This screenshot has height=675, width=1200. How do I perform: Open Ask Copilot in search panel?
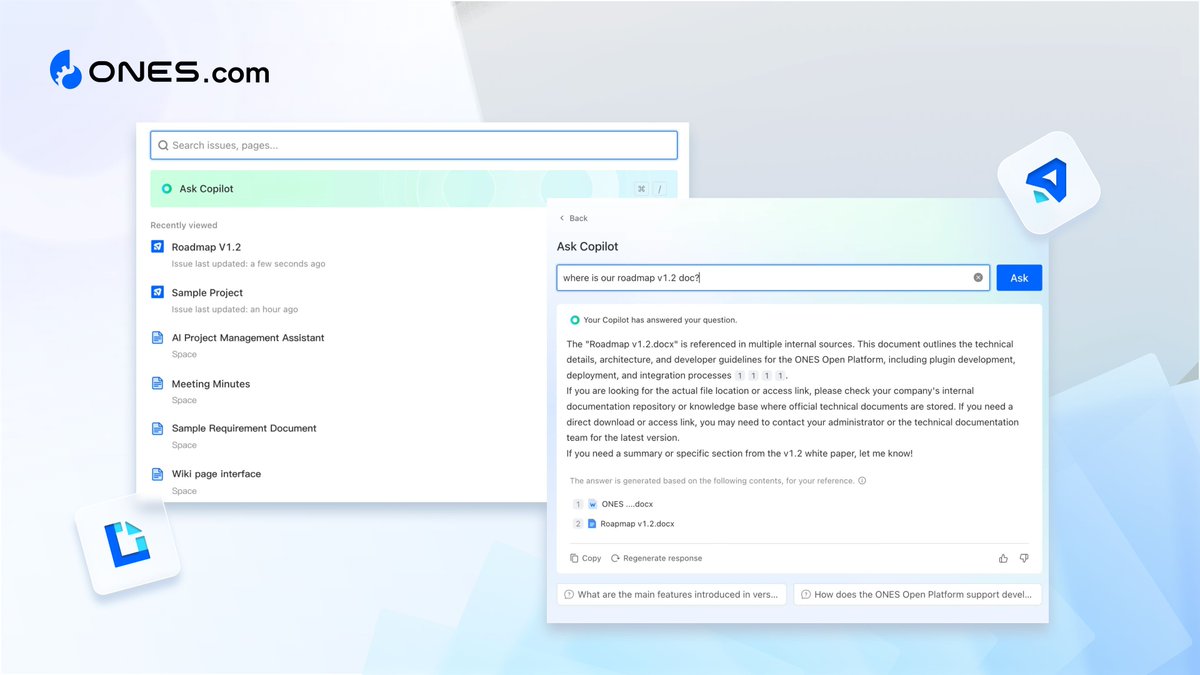(x=413, y=188)
